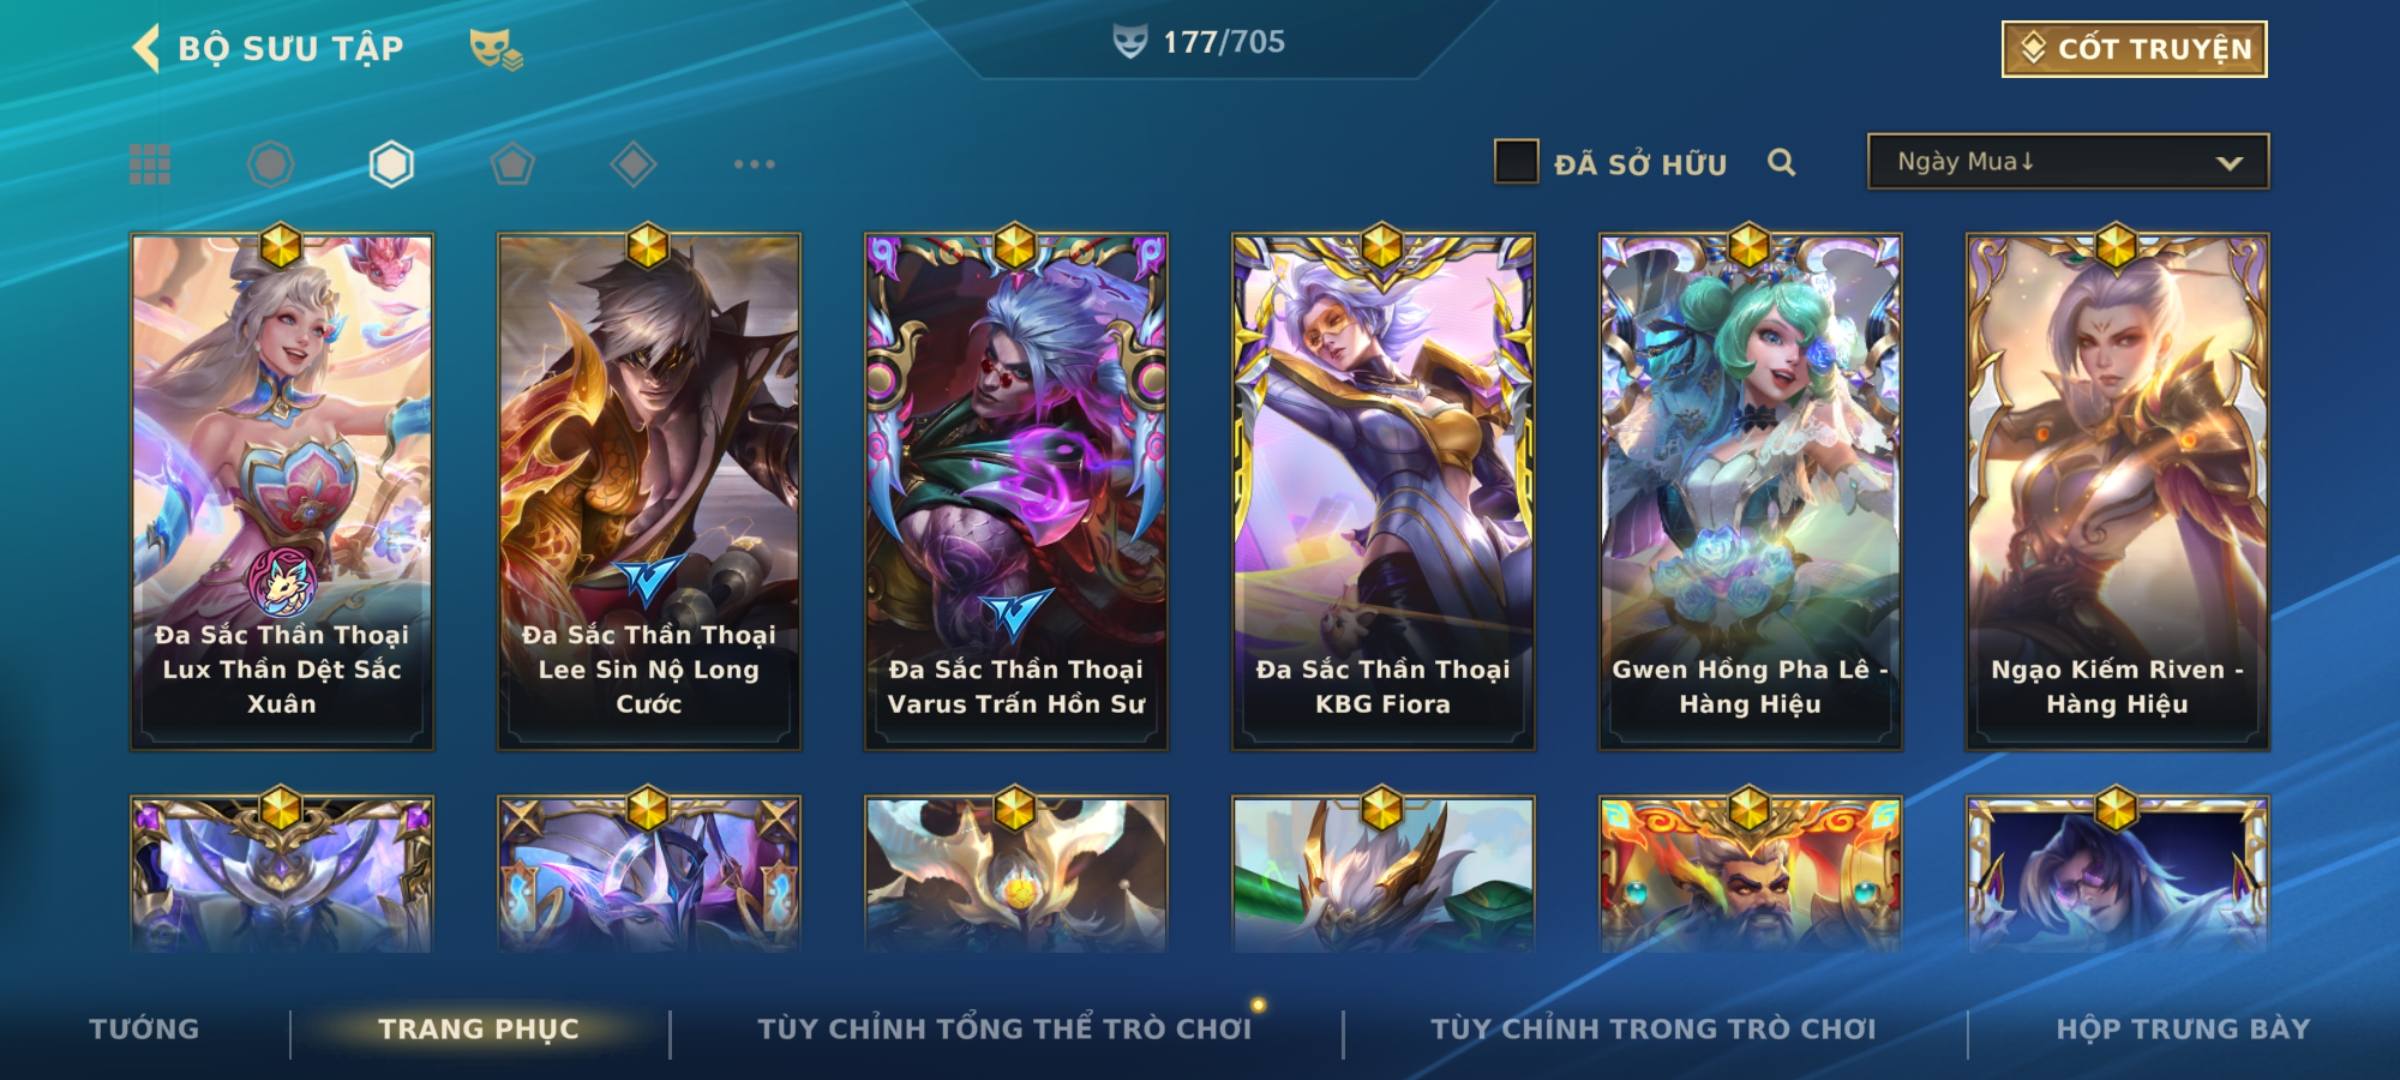2400x1080 pixels.
Task: Select Gwen Hồng Pha Lê skin card
Action: tap(1750, 492)
